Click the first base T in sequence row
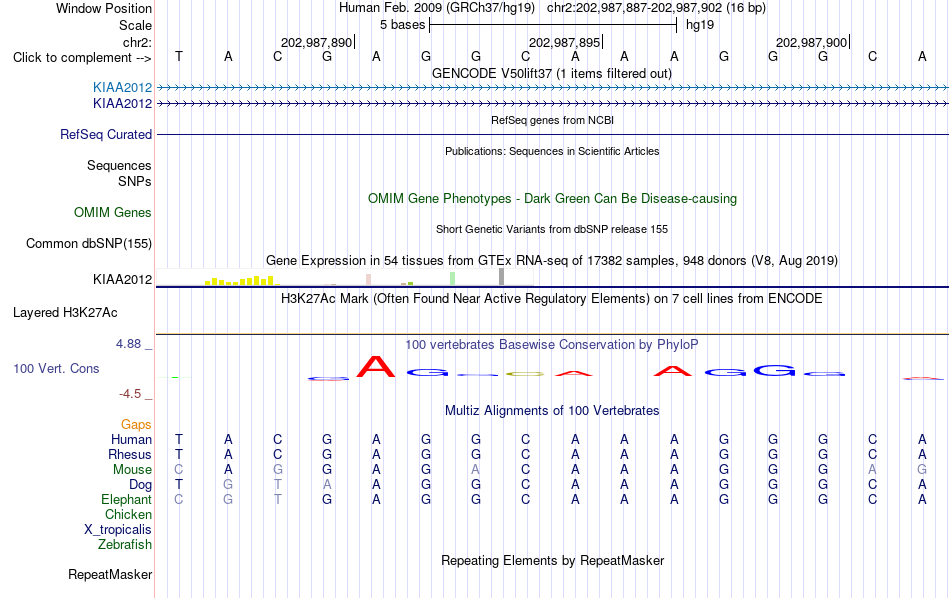Image resolution: width=950 pixels, height=598 pixels. (x=179, y=56)
